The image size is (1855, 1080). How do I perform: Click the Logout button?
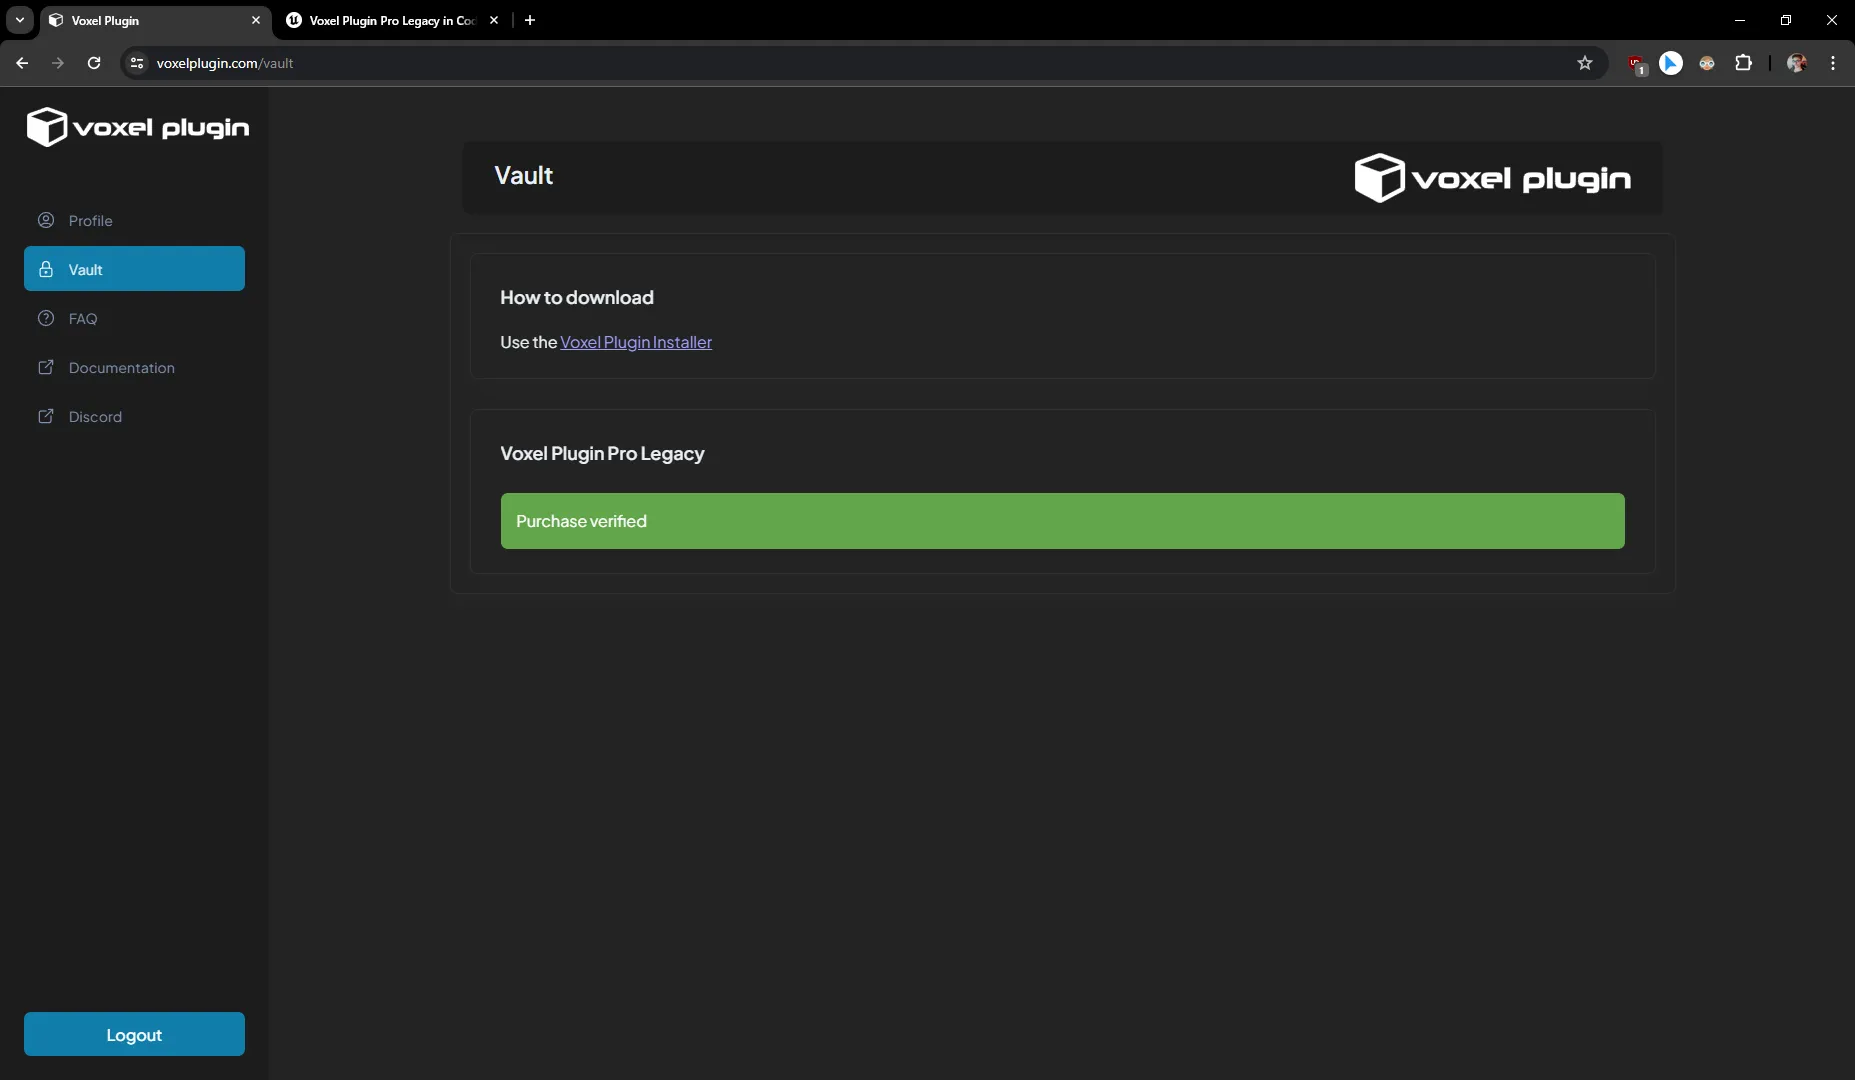pos(134,1034)
